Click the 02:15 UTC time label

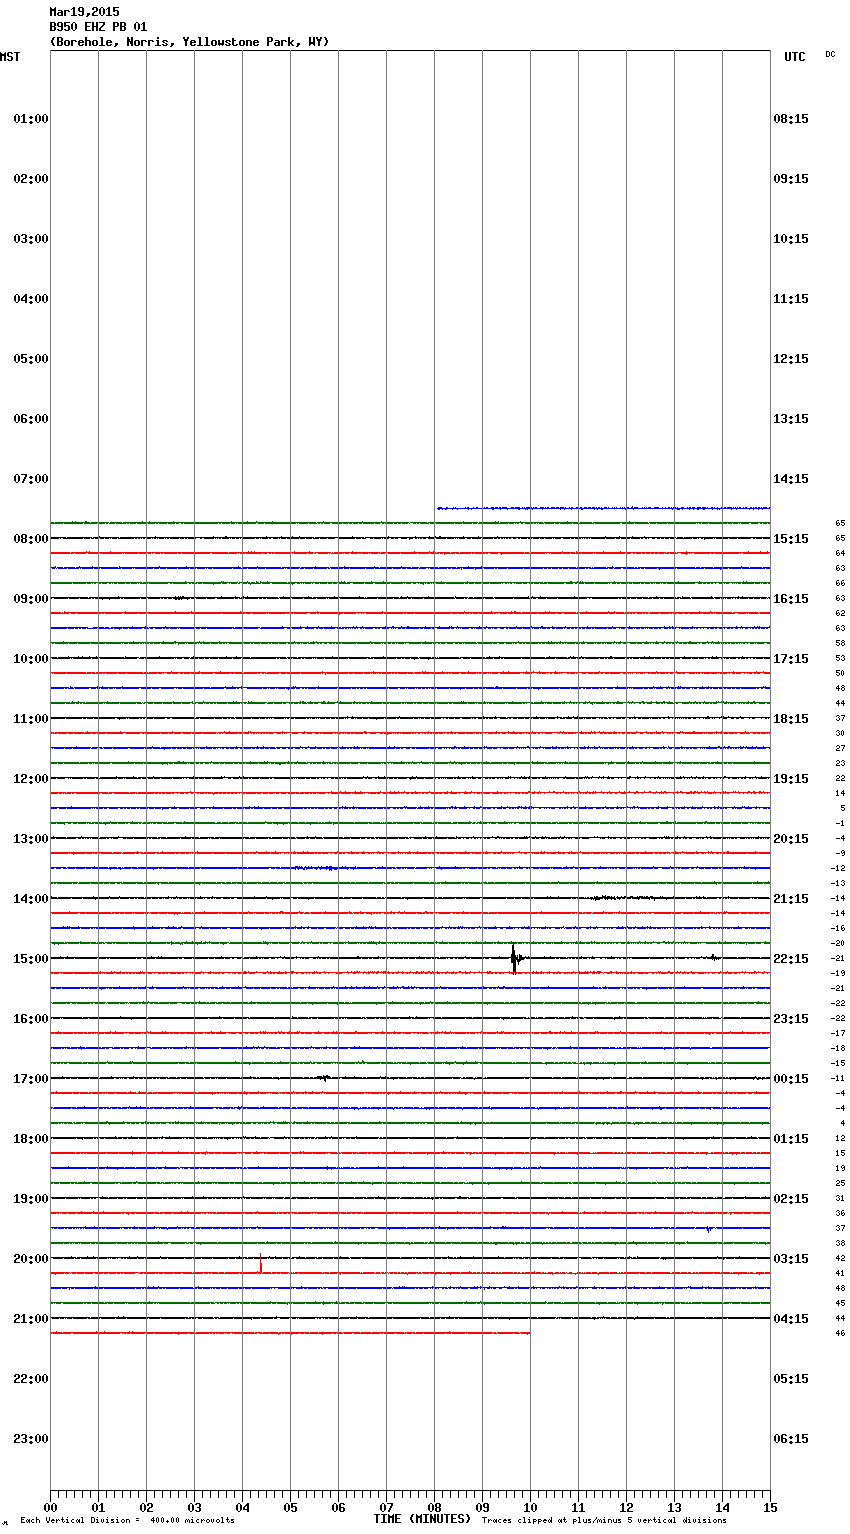[x=791, y=1199]
